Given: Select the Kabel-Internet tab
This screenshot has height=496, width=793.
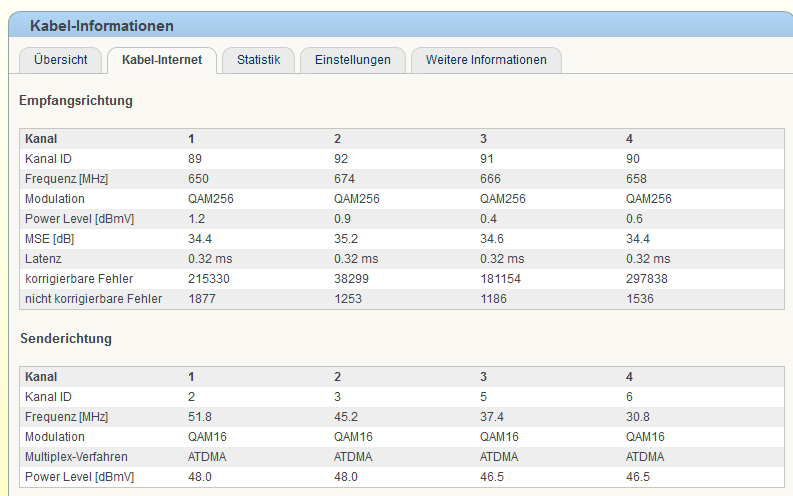Looking at the screenshot, I should coord(162,60).
